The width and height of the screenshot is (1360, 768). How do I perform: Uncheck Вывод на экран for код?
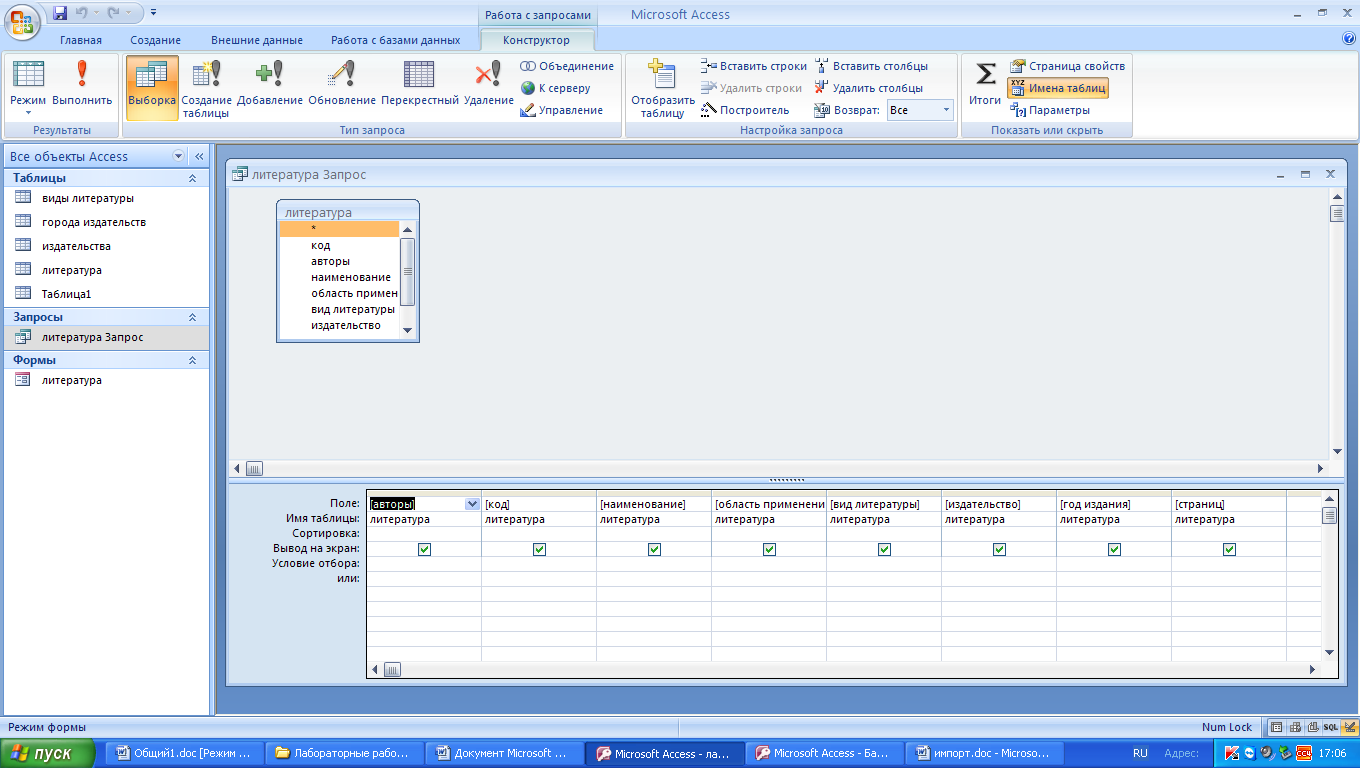coord(539,549)
